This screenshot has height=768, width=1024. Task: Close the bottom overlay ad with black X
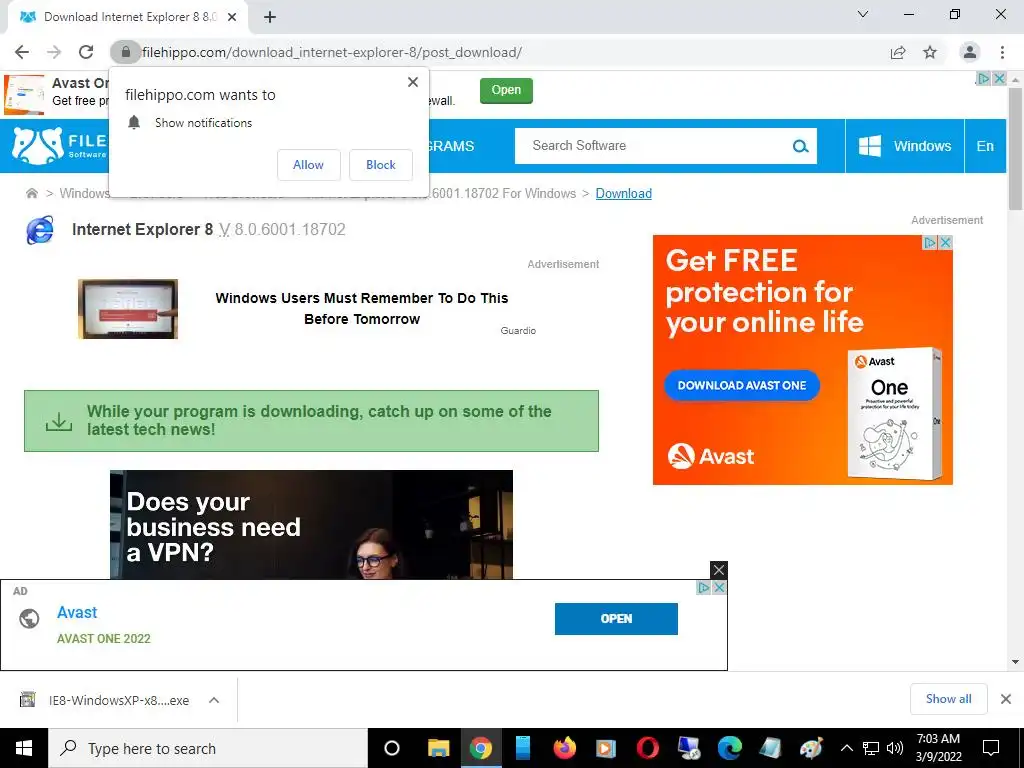tap(718, 570)
